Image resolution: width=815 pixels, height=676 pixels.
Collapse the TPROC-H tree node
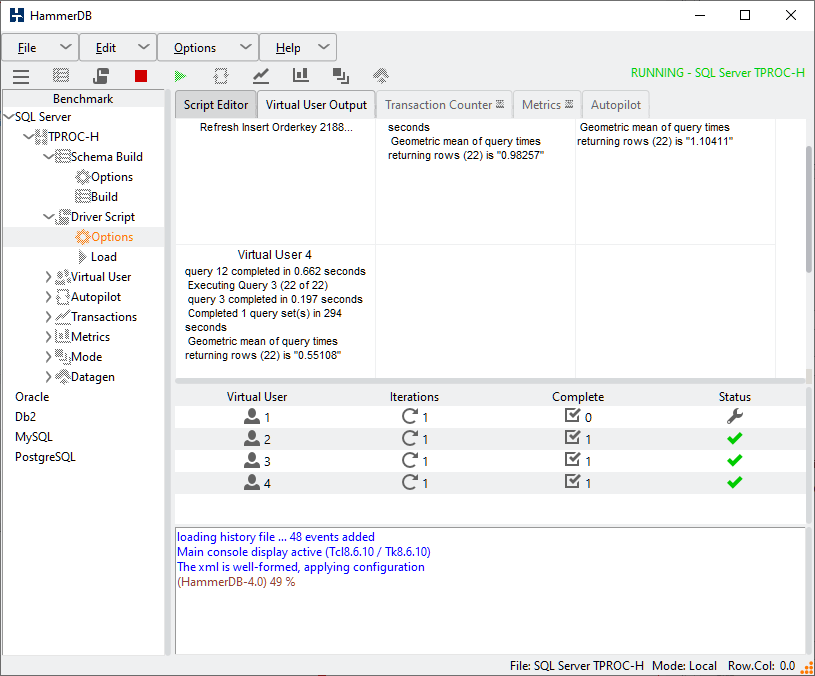click(x=29, y=137)
